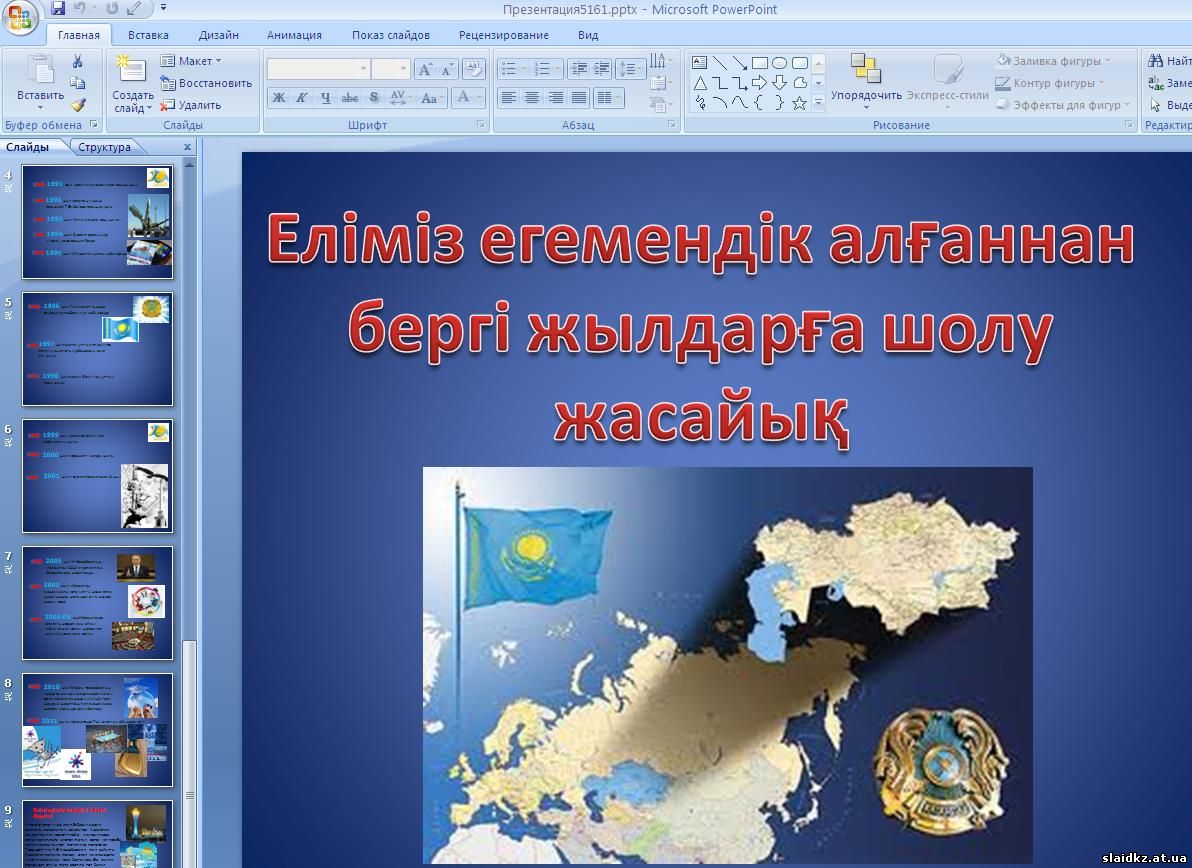Open Экспресс-стили quick styles
1192x868 pixels.
click(947, 79)
